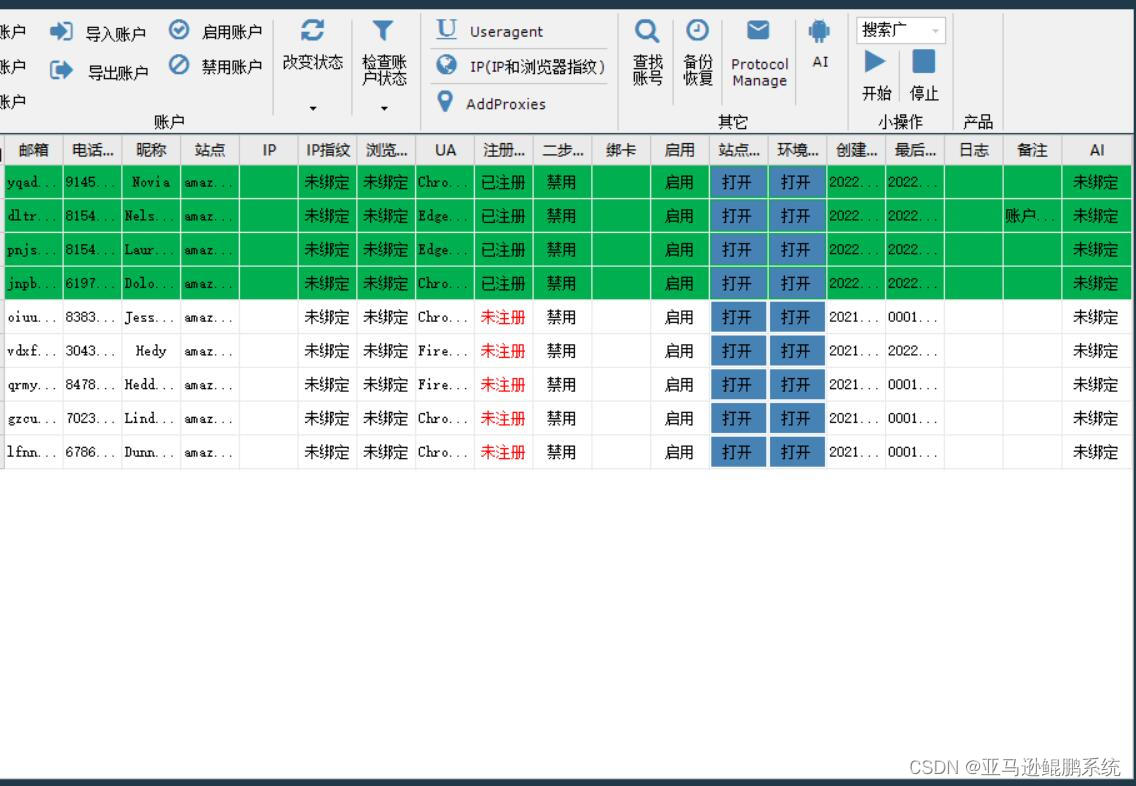
Task: Expand the dropdown arrow under 改变状态
Action: (313, 109)
